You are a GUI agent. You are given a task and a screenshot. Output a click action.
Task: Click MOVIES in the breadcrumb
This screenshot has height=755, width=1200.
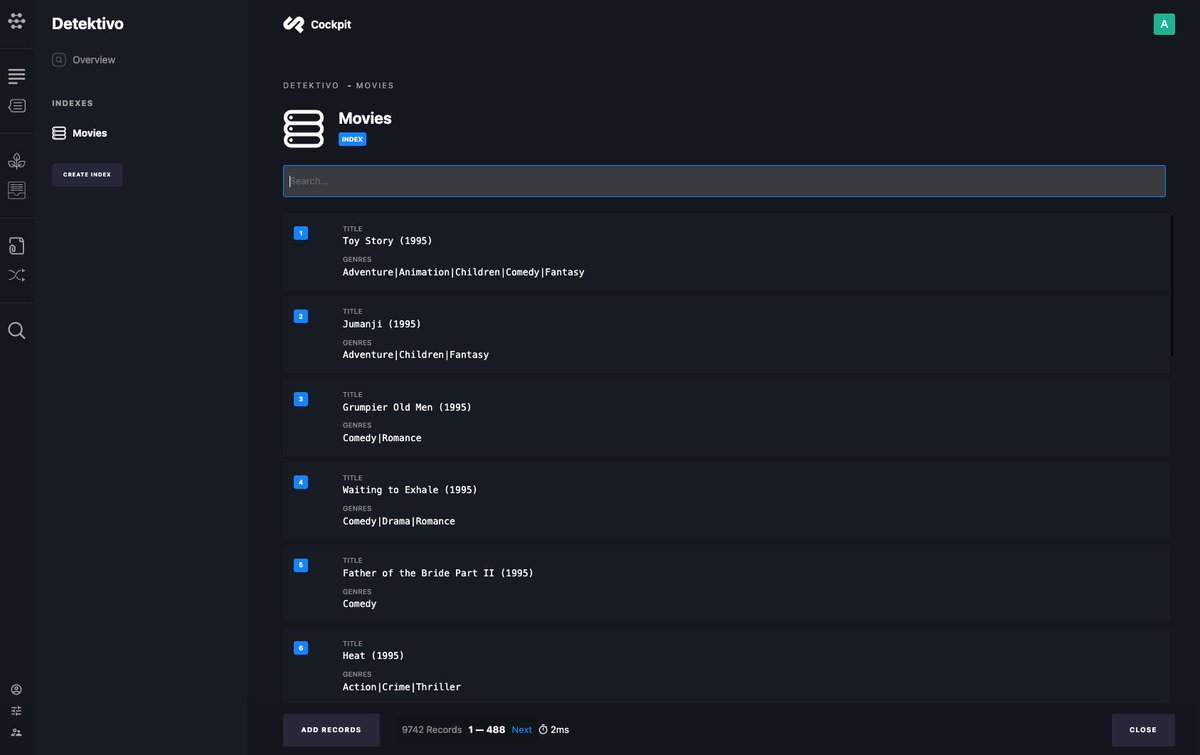click(375, 86)
